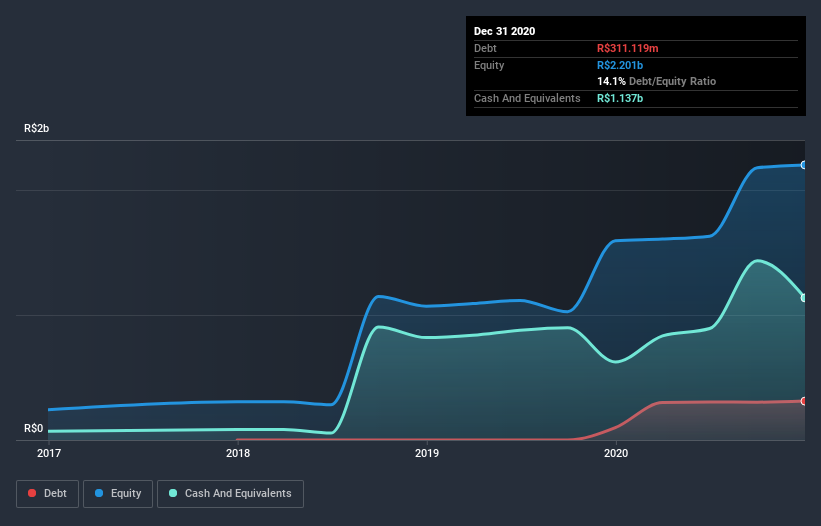Click the R$2.201b equity value

(620, 65)
